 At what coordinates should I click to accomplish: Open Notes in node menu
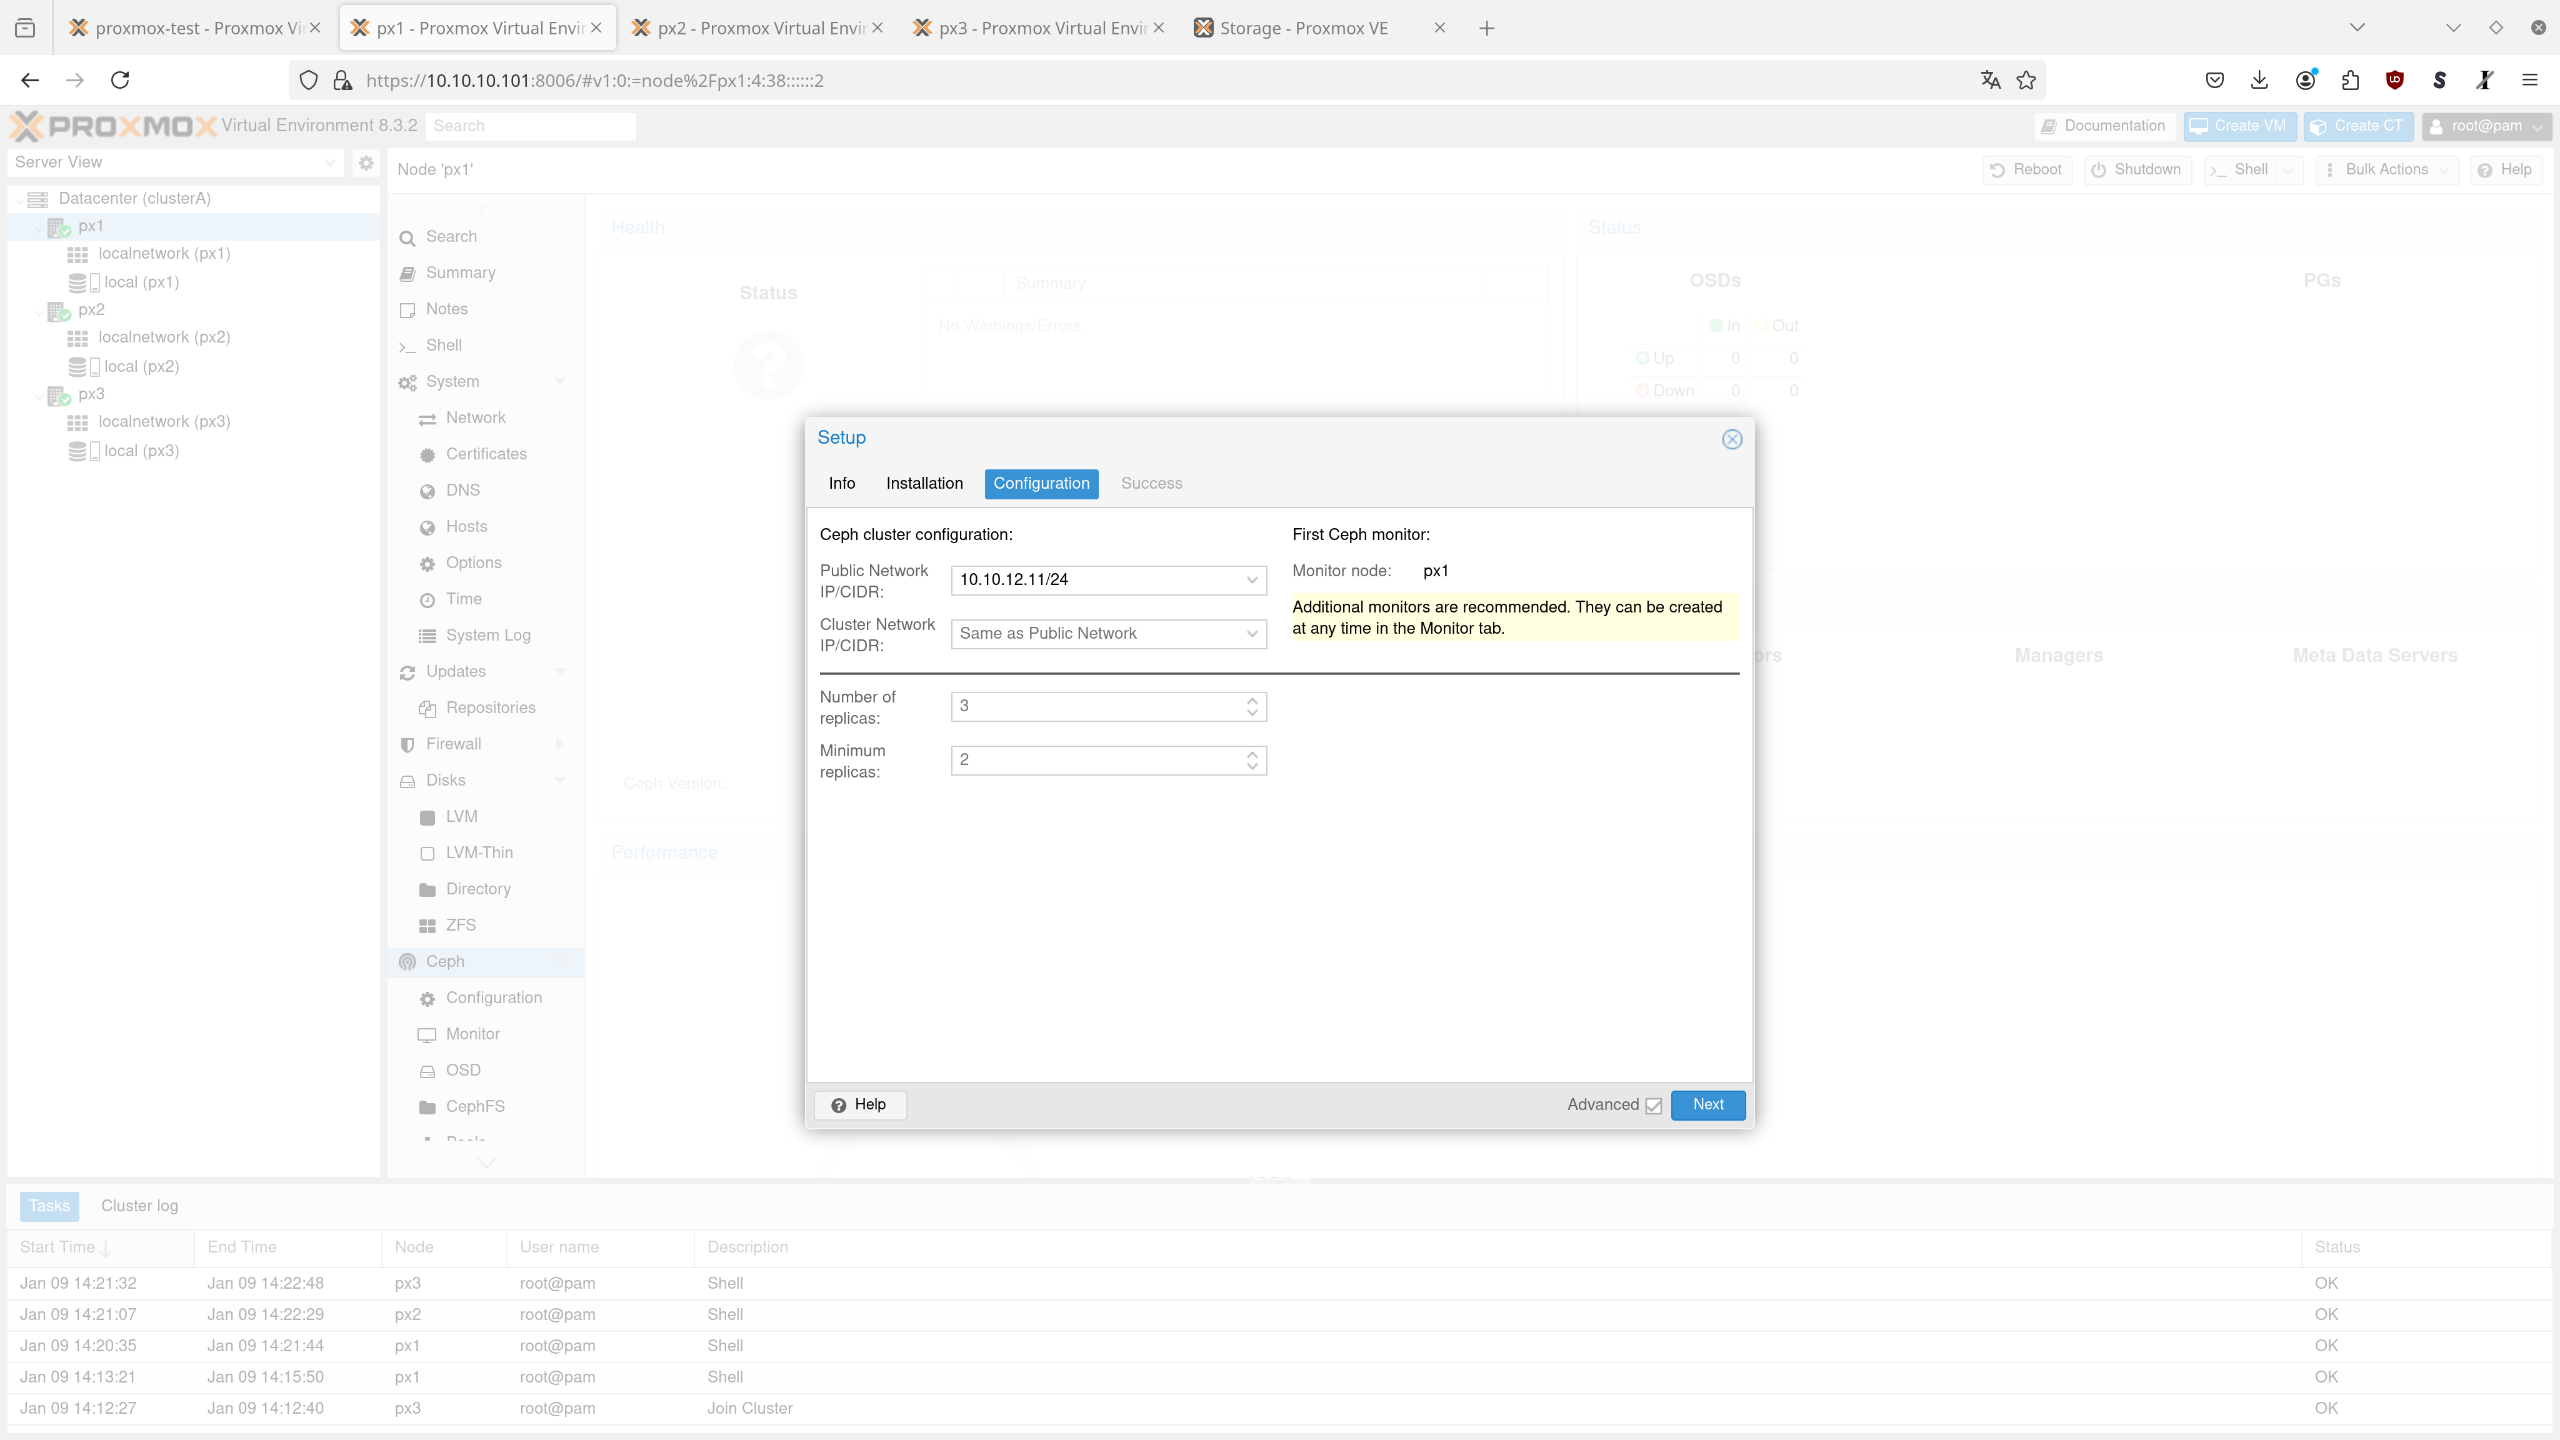click(x=446, y=309)
